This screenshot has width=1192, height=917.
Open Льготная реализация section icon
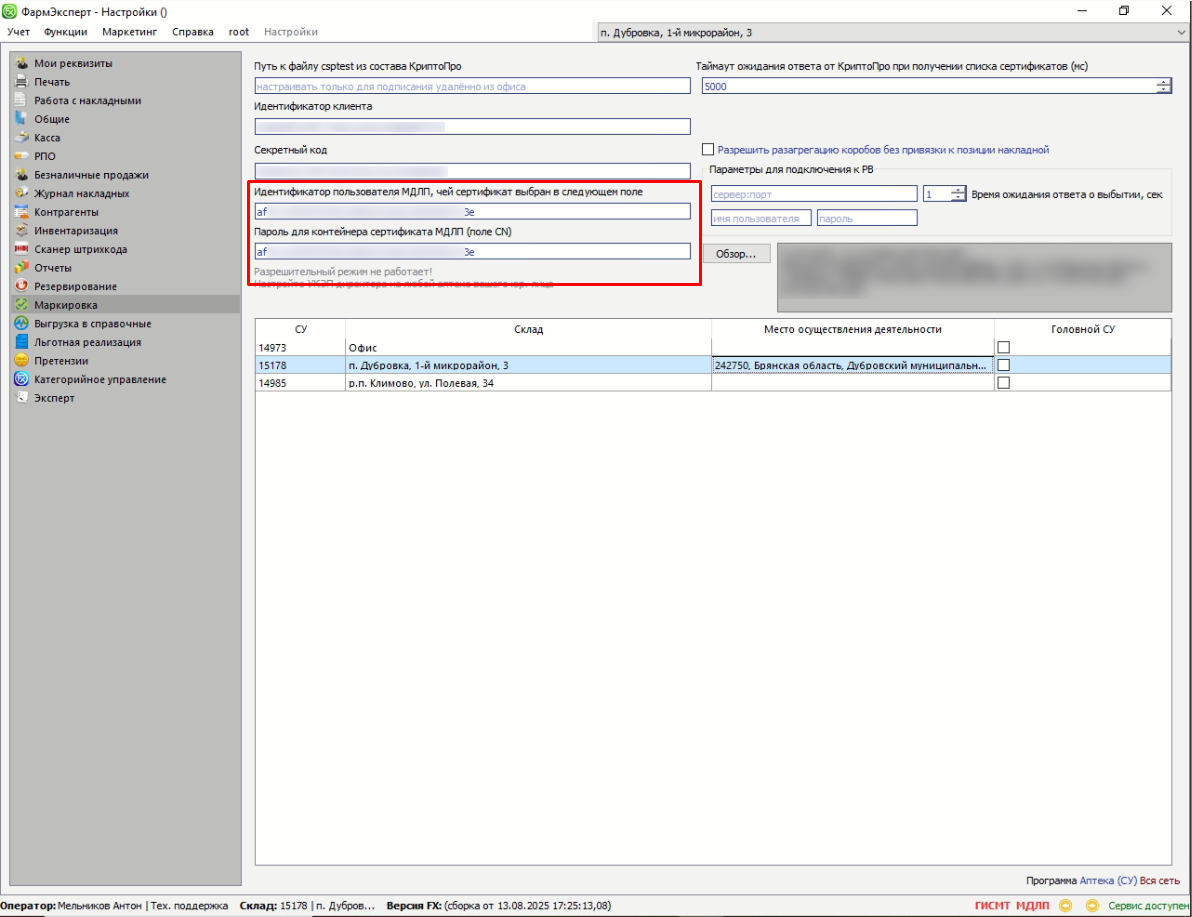pos(21,342)
